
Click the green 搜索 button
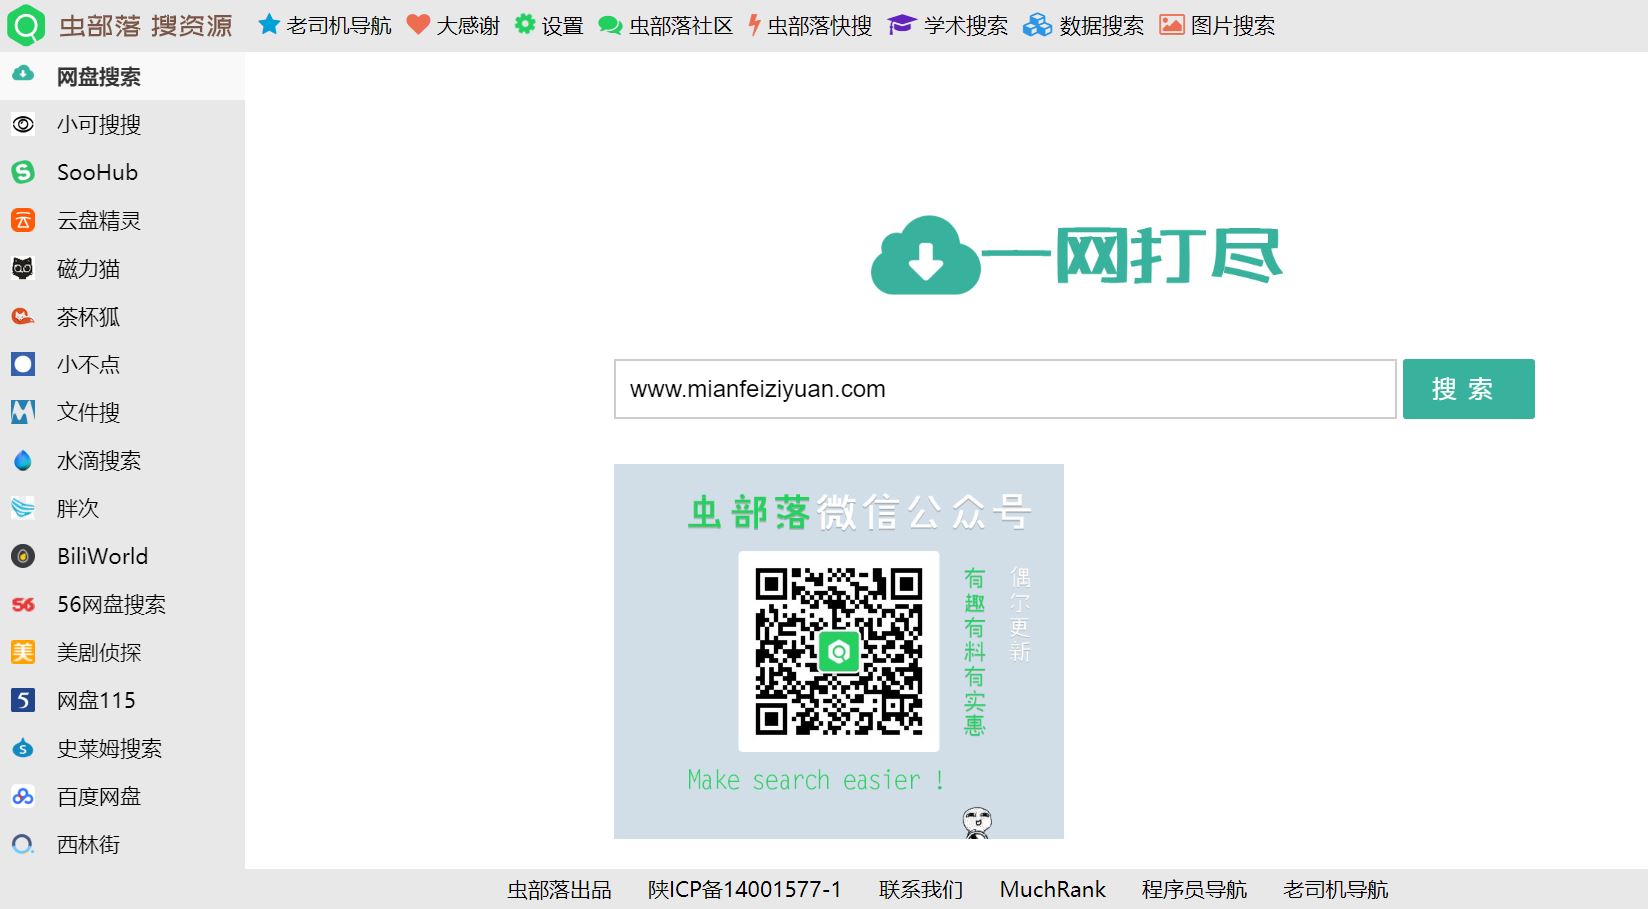pyautogui.click(x=1468, y=389)
